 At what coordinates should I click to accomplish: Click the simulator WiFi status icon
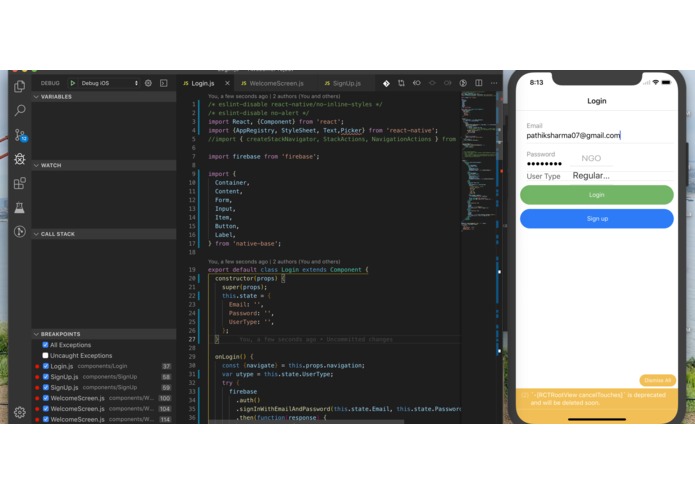tap(656, 82)
